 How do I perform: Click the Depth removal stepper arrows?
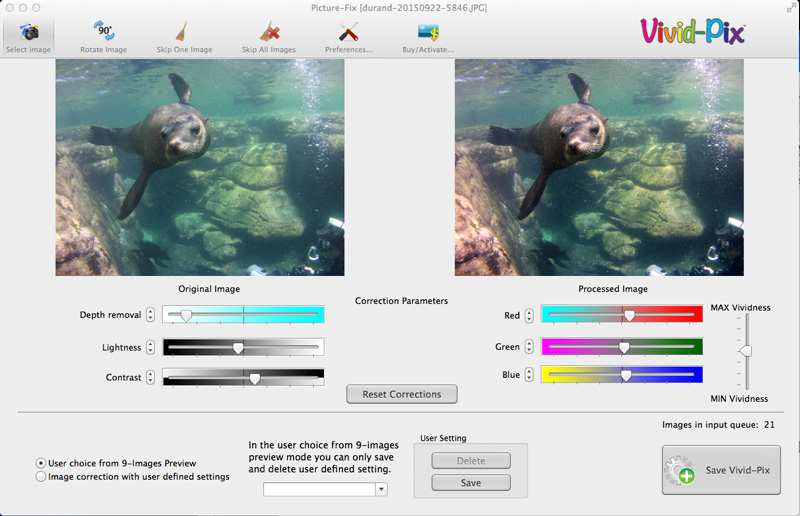(x=150, y=315)
